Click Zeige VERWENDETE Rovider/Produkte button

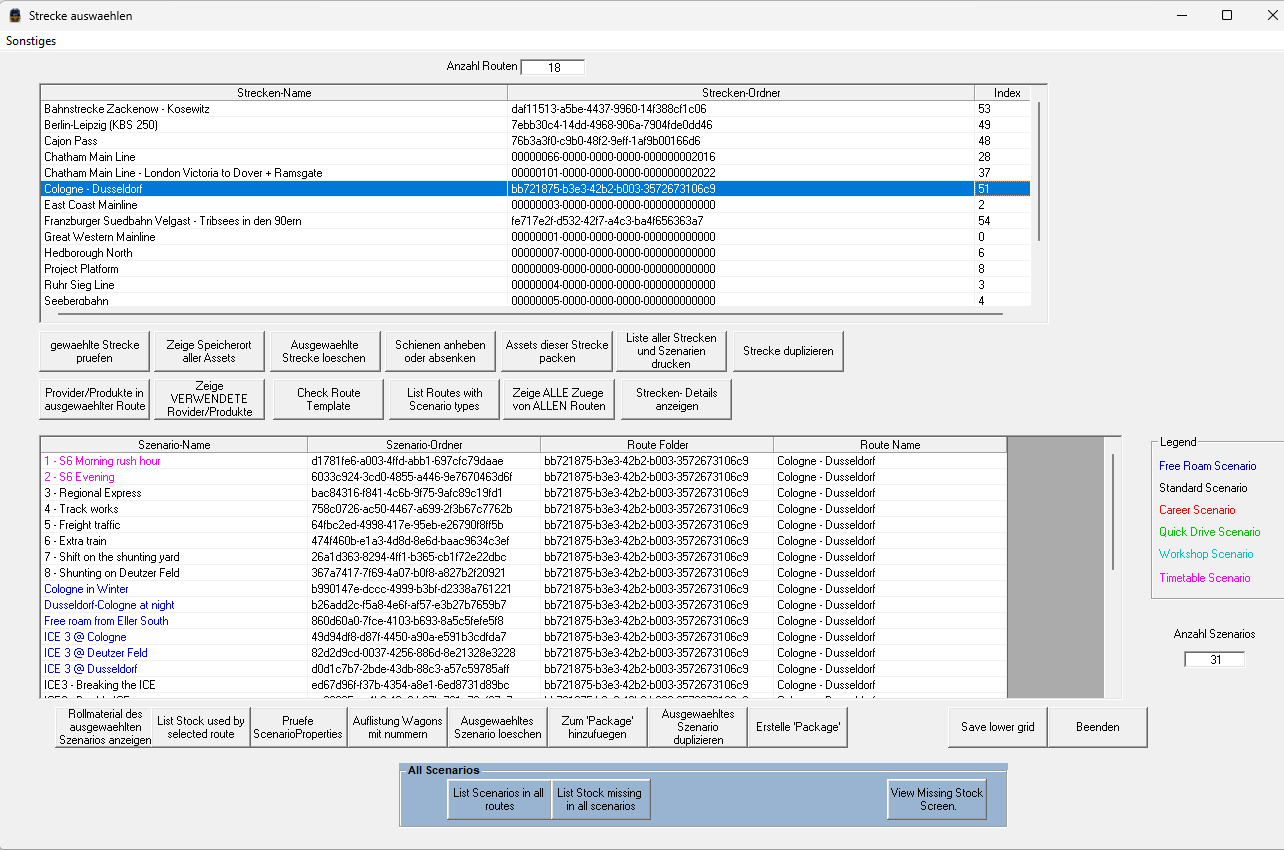(x=209, y=399)
